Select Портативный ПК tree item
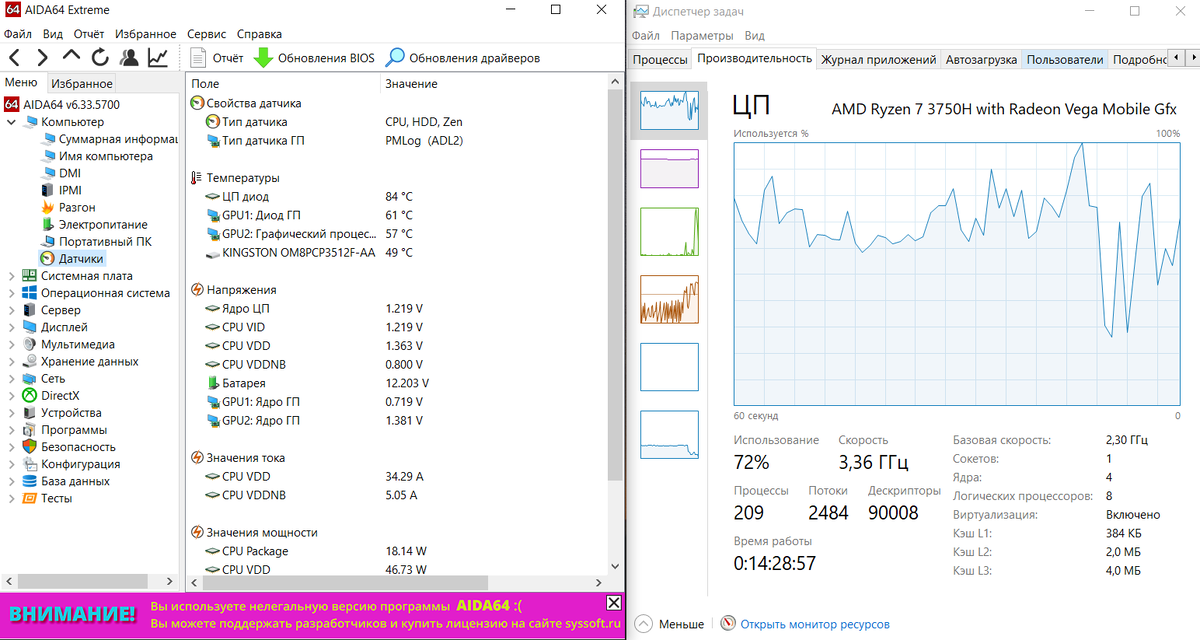The image size is (1200, 640). (x=96, y=241)
